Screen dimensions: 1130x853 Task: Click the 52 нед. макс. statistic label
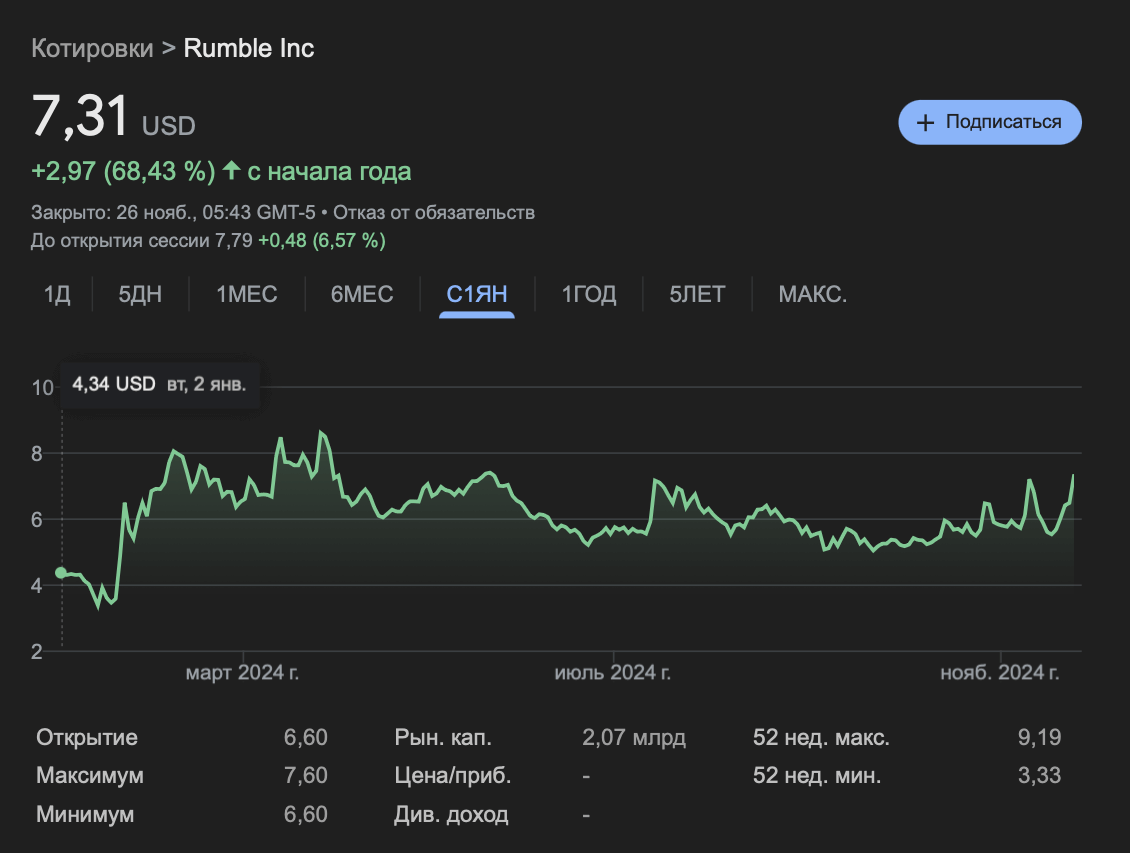click(820, 739)
